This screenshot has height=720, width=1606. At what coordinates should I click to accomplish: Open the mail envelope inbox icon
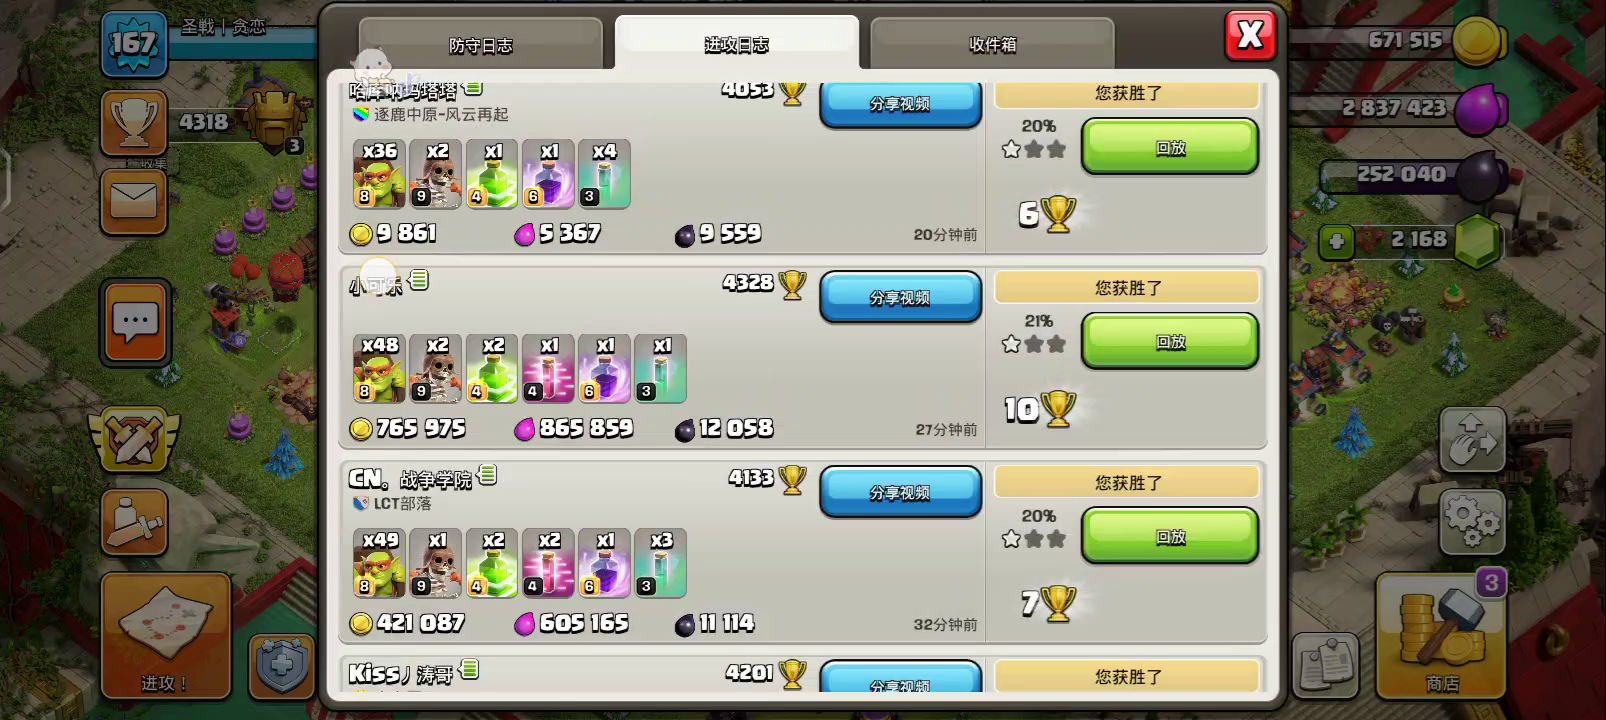pyautogui.click(x=133, y=202)
